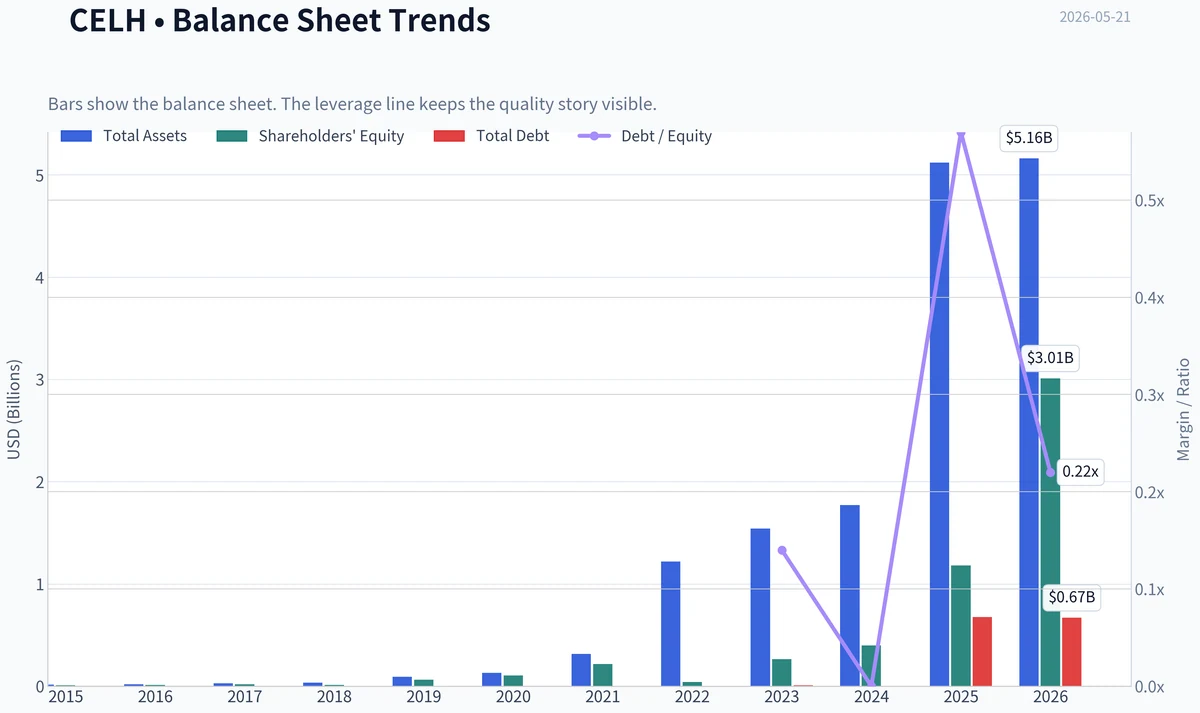Viewport: 1200px width, 713px height.
Task: Click the 2022 x-axis label
Action: click(692, 696)
